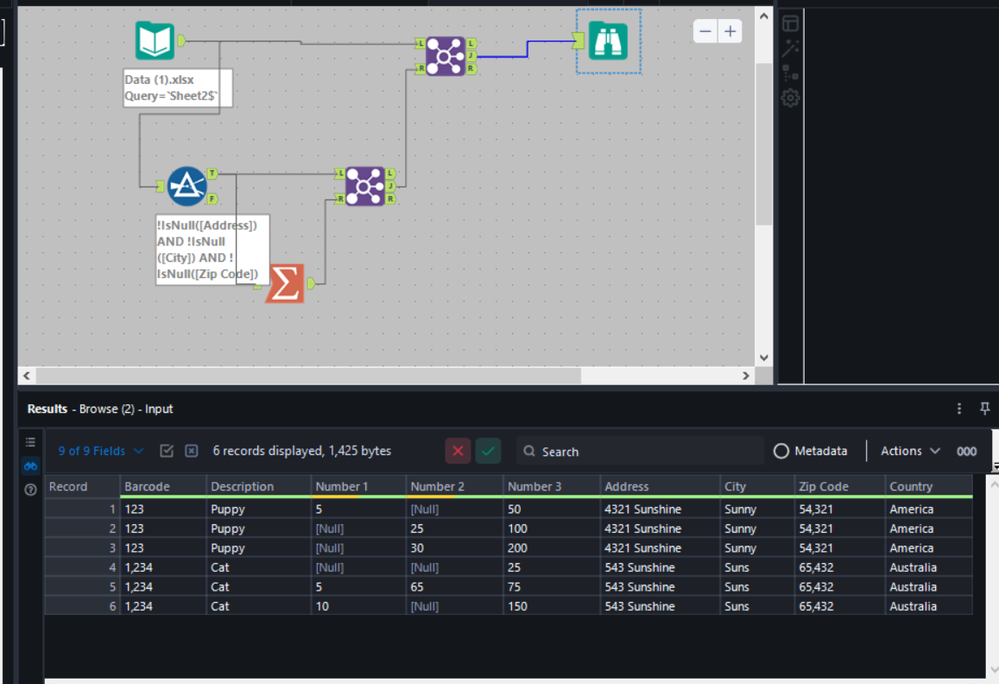The height and width of the screenshot is (684, 999).
Task: Click the Number 3 column header
Action: click(552, 487)
